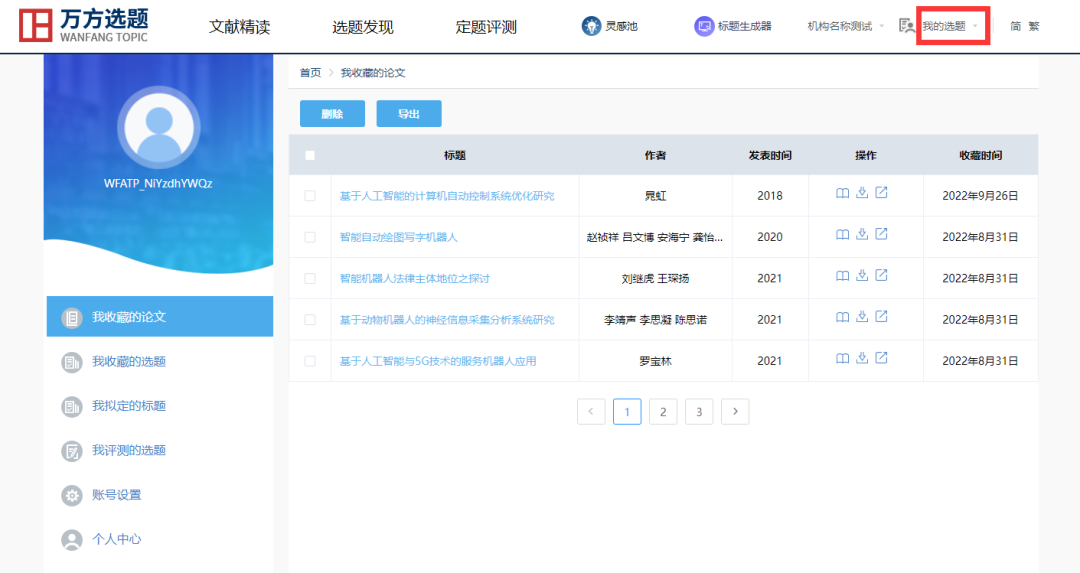Click the read icon for the 2018 paper
This screenshot has width=1080, height=573.
pos(843,194)
